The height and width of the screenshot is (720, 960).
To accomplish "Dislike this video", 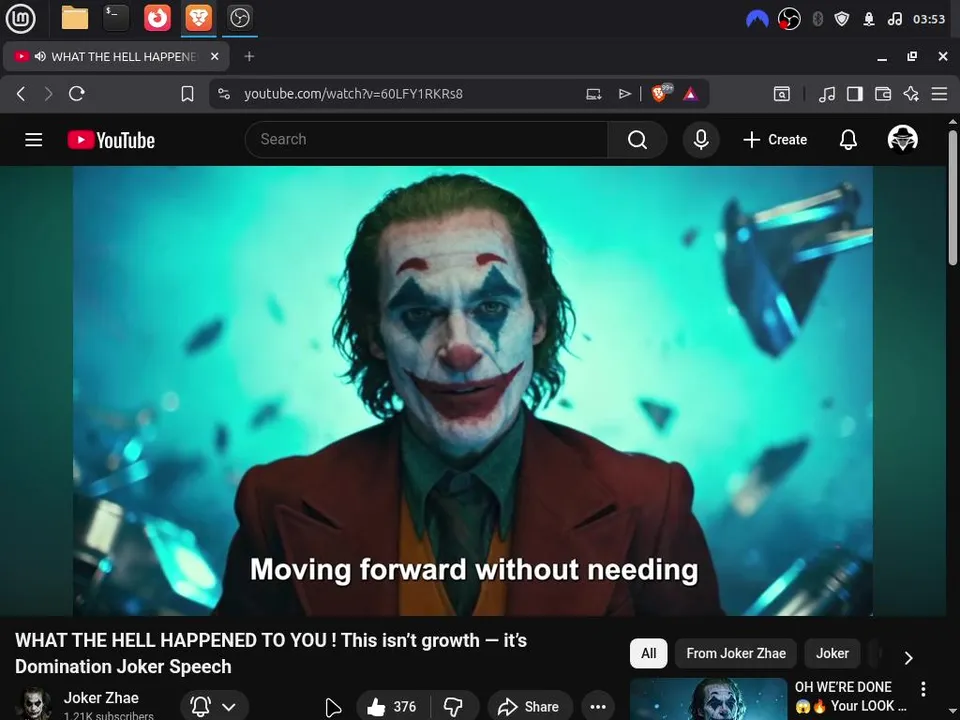I will 454,707.
